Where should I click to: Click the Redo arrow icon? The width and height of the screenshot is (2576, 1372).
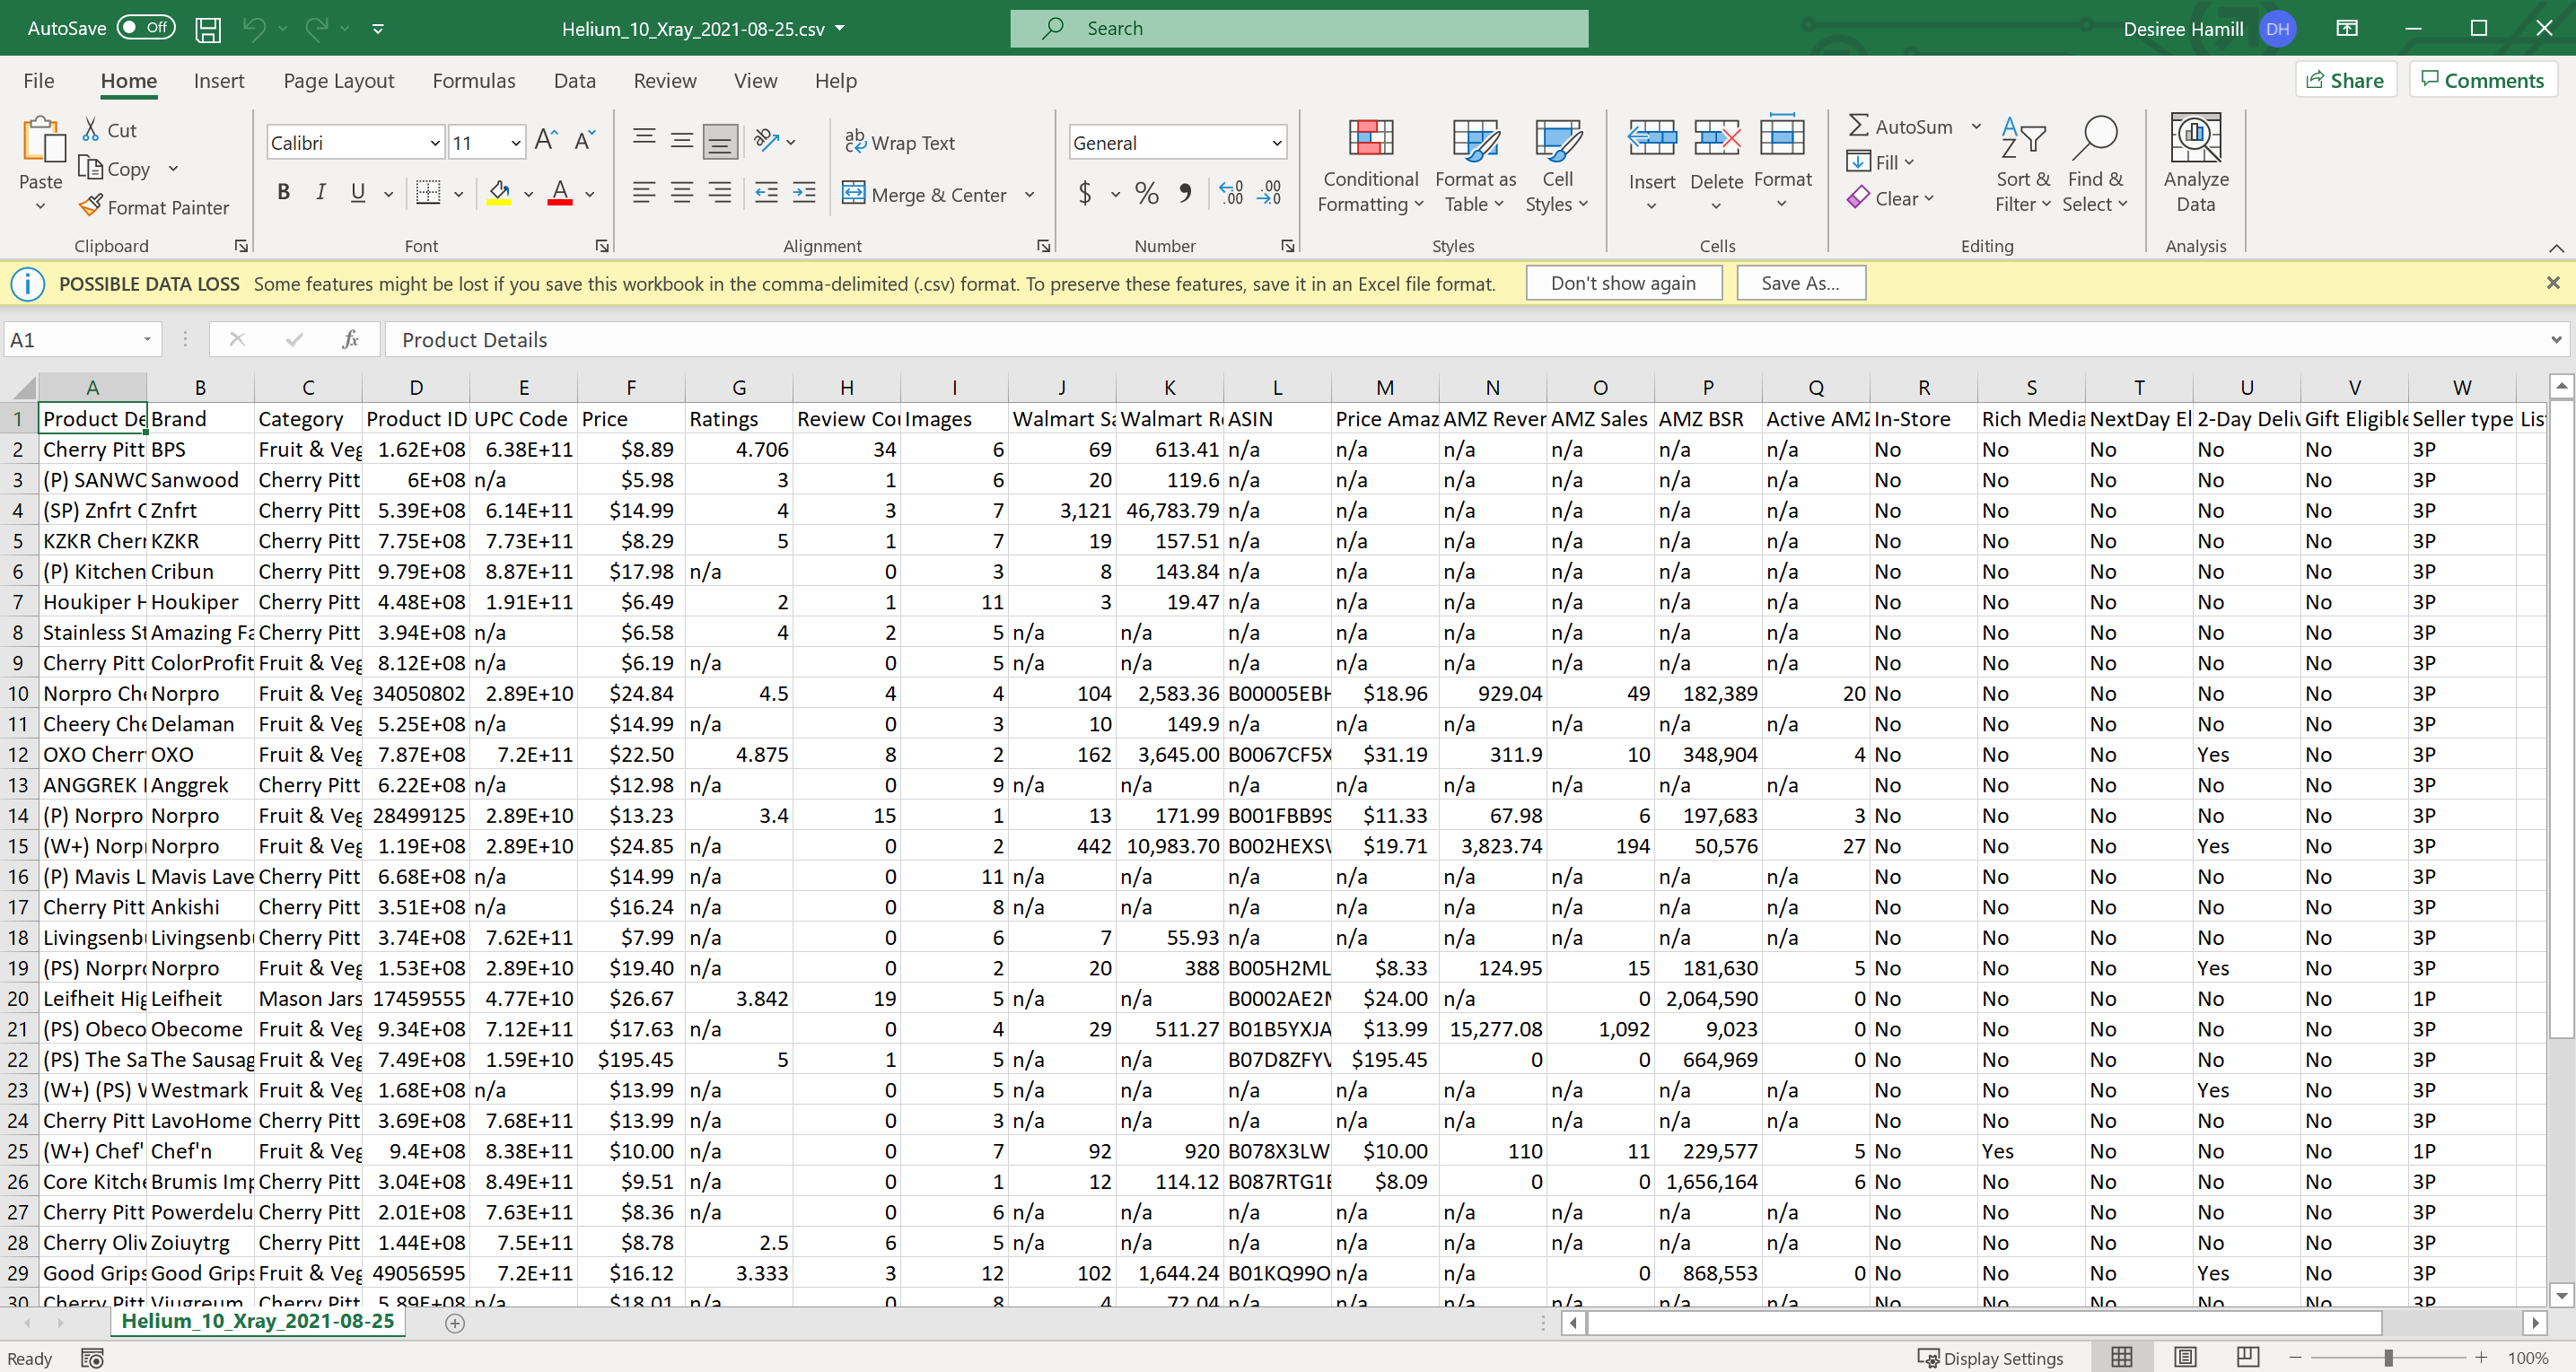pos(317,29)
